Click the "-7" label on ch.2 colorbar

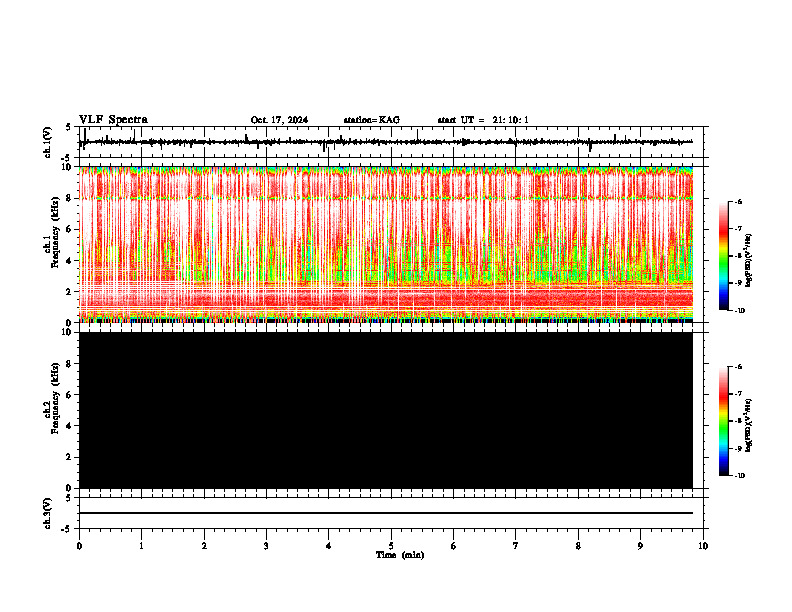(x=738, y=394)
